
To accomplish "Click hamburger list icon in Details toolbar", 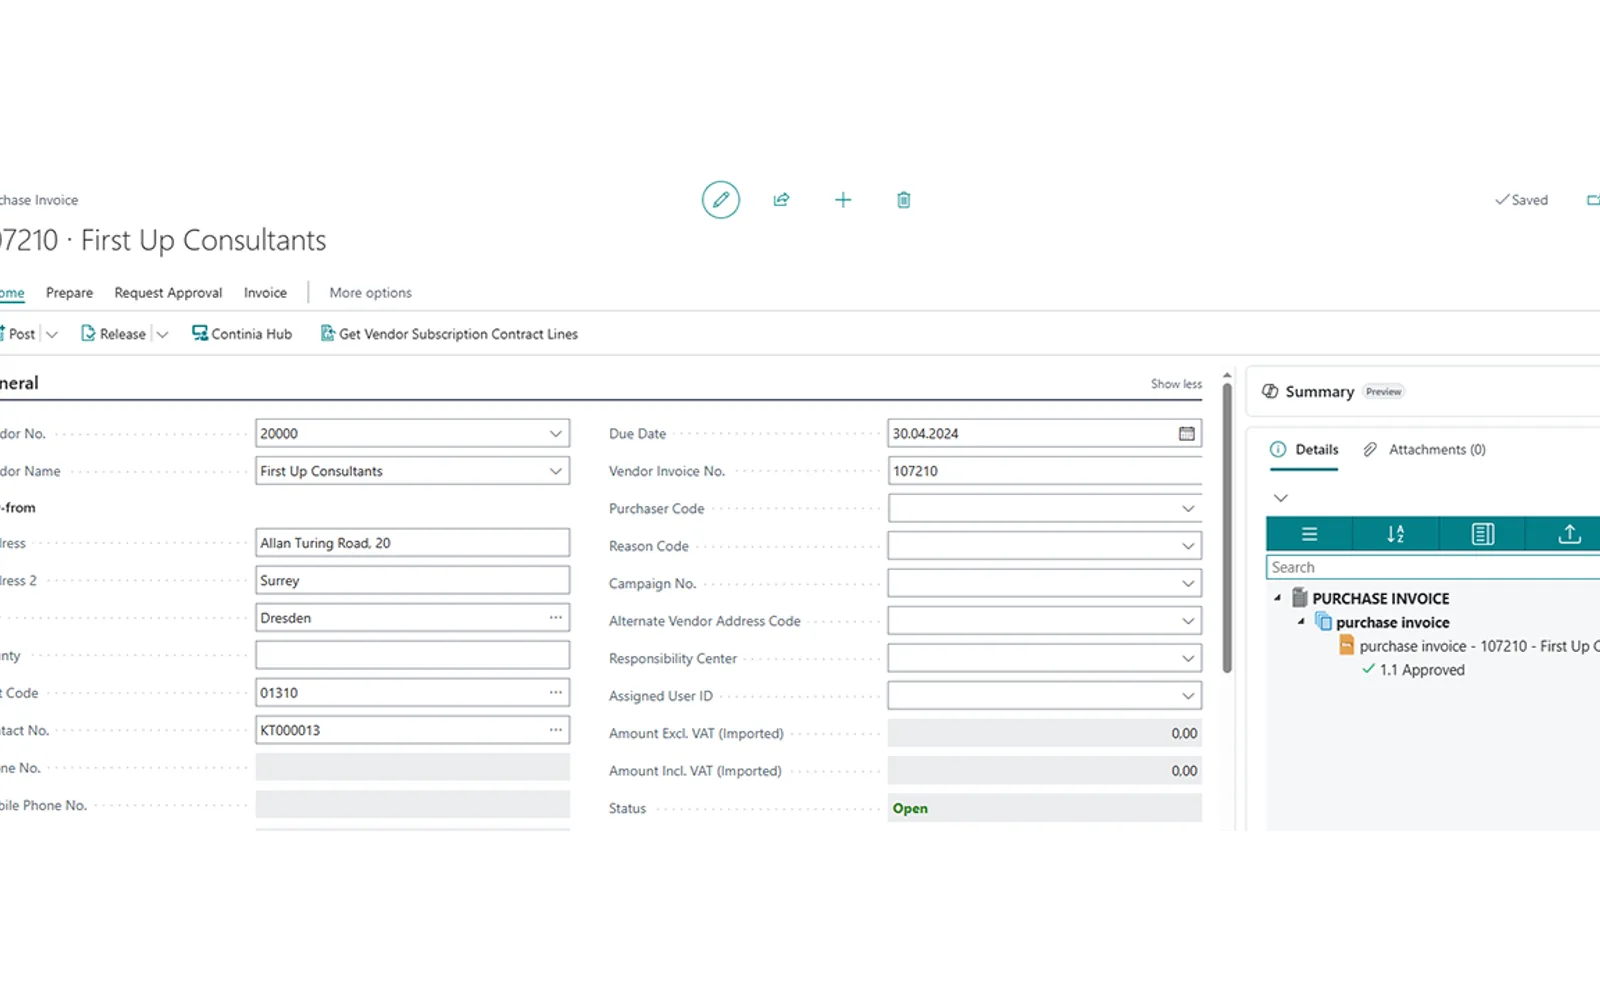I will click(1309, 534).
